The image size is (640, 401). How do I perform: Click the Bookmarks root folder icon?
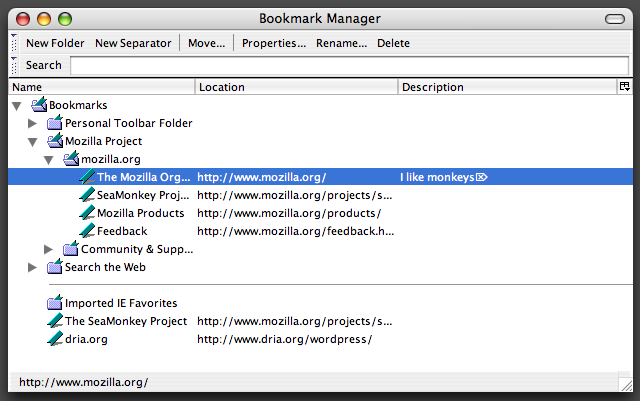(x=39, y=105)
